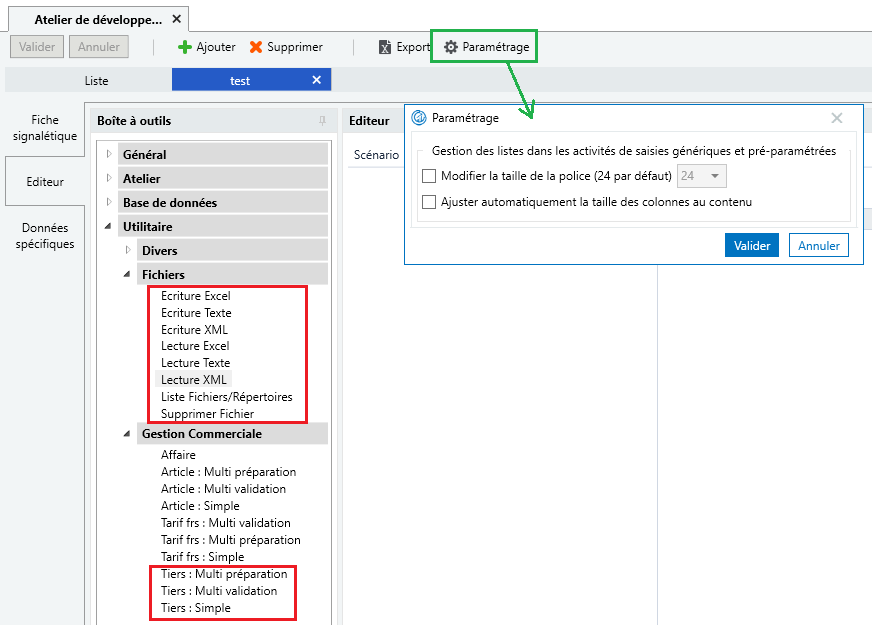Select Ecriture Excel tool
This screenshot has width=872, height=625.
(196, 296)
